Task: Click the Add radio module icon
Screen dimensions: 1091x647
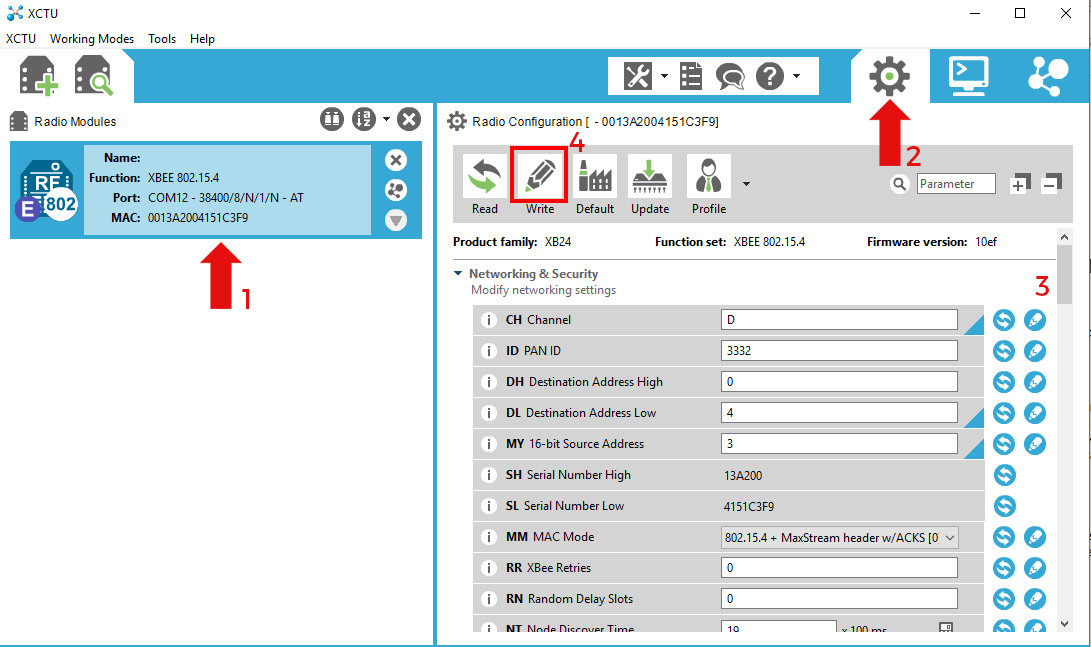Action: tap(38, 75)
